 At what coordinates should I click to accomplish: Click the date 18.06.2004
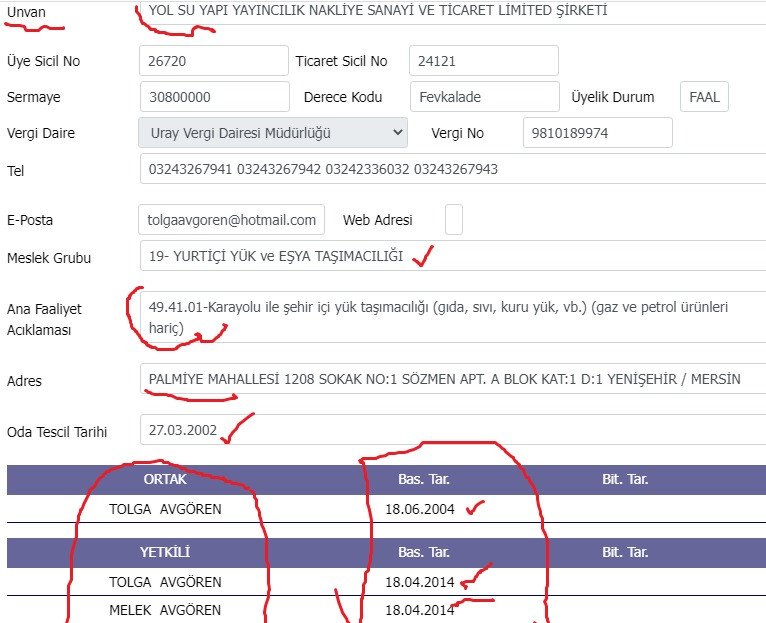420,509
